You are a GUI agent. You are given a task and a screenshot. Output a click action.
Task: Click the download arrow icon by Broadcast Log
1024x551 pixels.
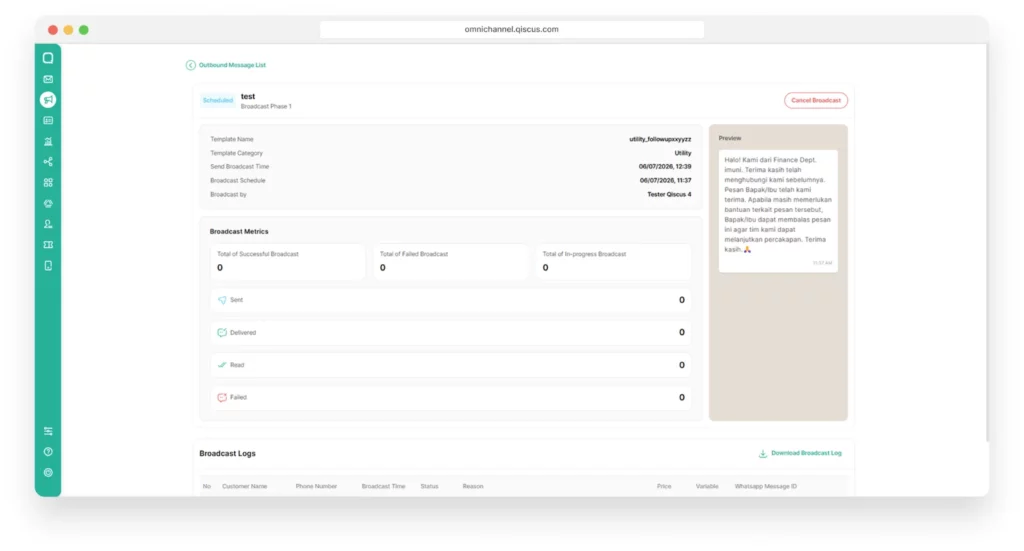pos(763,453)
